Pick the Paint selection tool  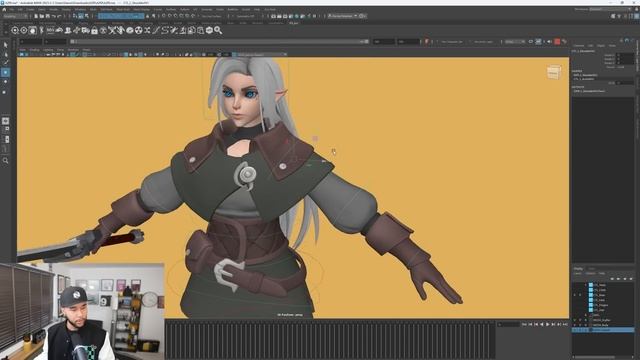[5, 63]
